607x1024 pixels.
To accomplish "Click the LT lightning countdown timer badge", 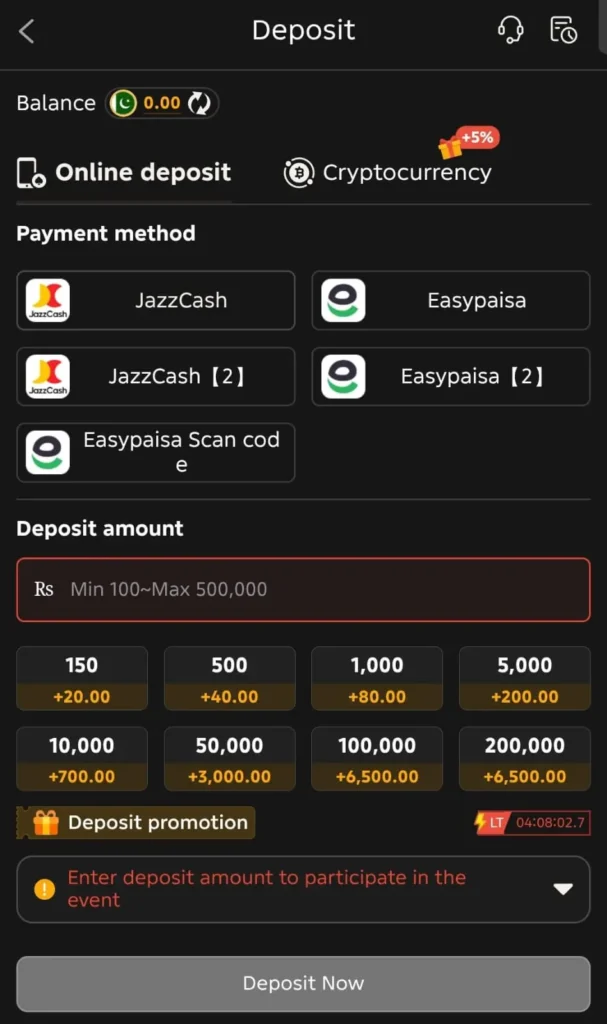I will (x=533, y=822).
